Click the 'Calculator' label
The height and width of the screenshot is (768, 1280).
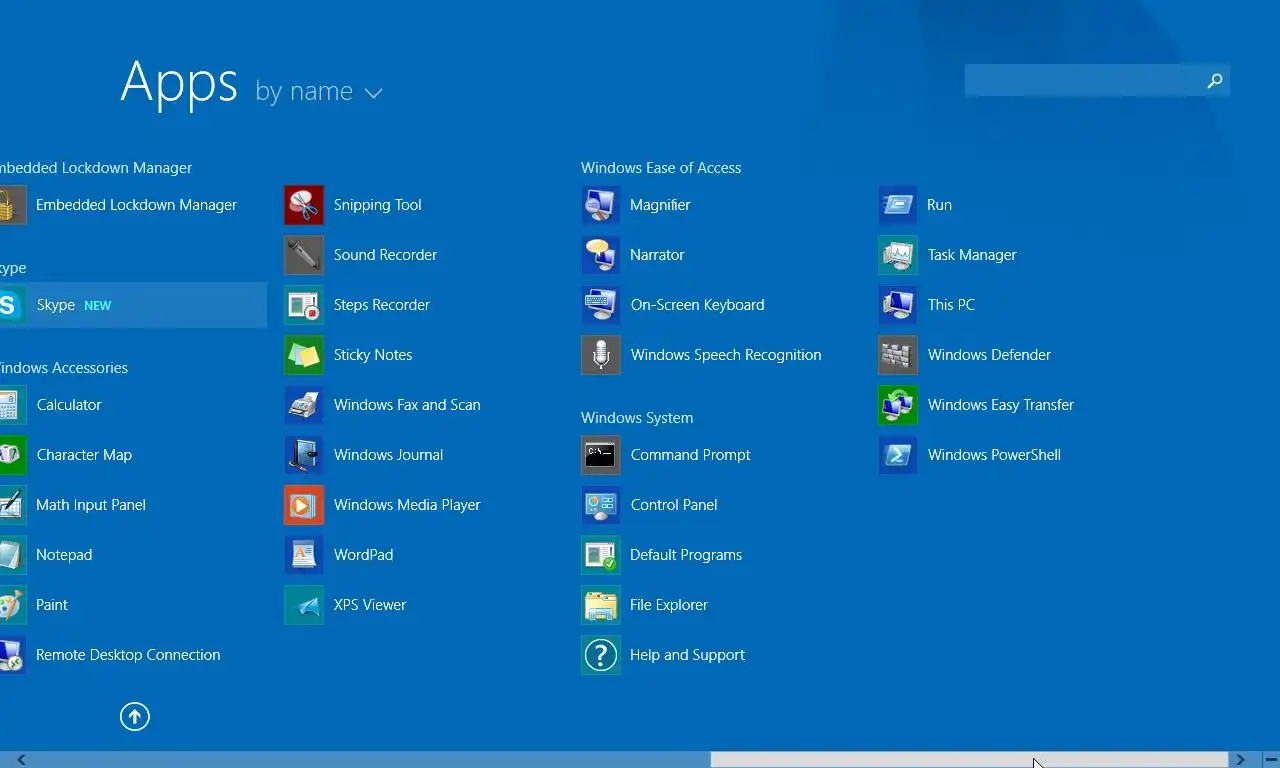point(69,405)
